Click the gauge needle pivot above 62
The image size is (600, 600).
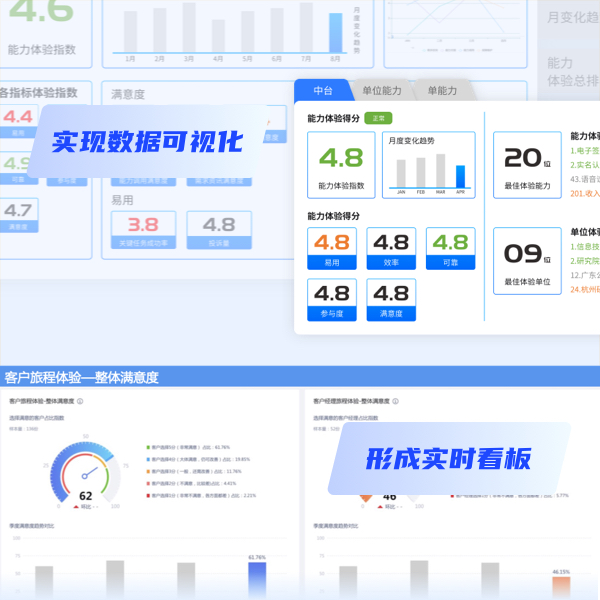pos(84,476)
